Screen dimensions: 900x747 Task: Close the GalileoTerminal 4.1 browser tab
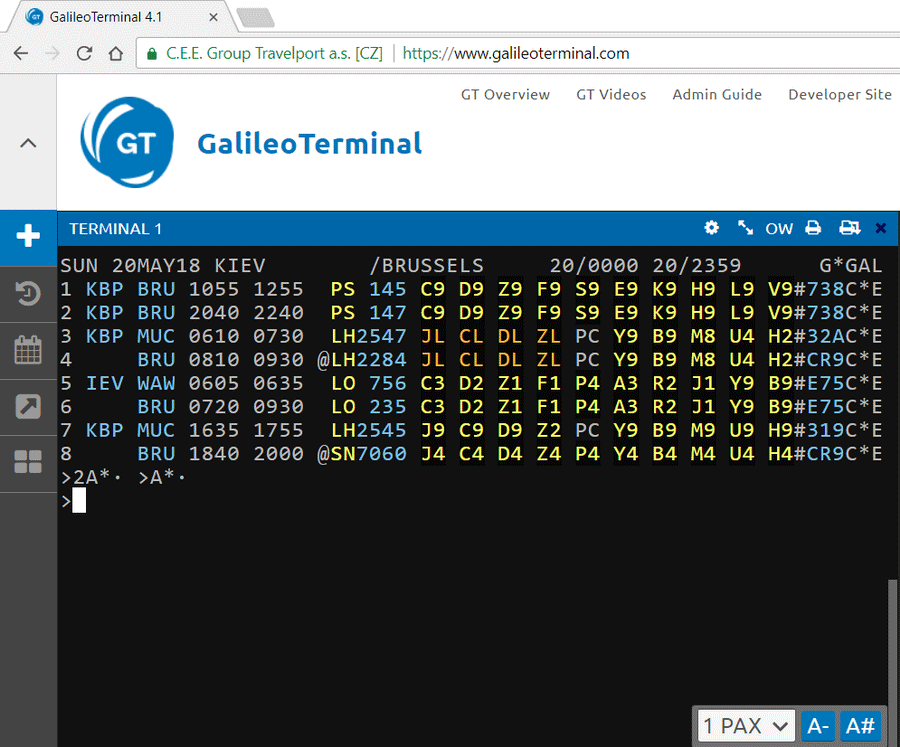pyautogui.click(x=214, y=17)
